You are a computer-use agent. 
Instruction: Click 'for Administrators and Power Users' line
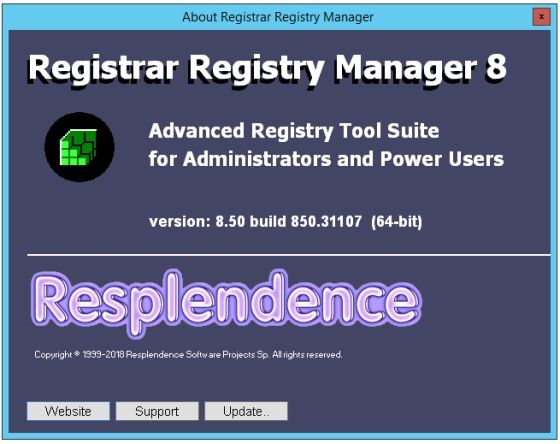pos(326,159)
